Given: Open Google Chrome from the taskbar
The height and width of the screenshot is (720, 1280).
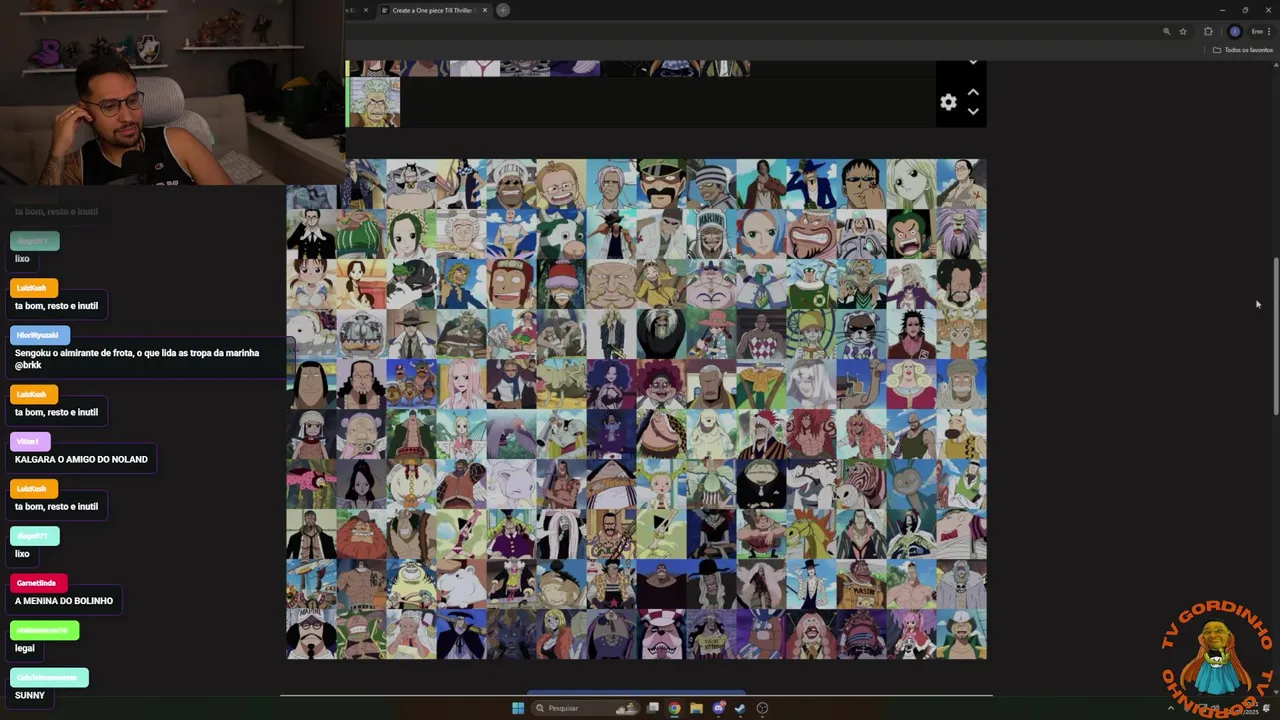Looking at the screenshot, I should click(x=675, y=708).
